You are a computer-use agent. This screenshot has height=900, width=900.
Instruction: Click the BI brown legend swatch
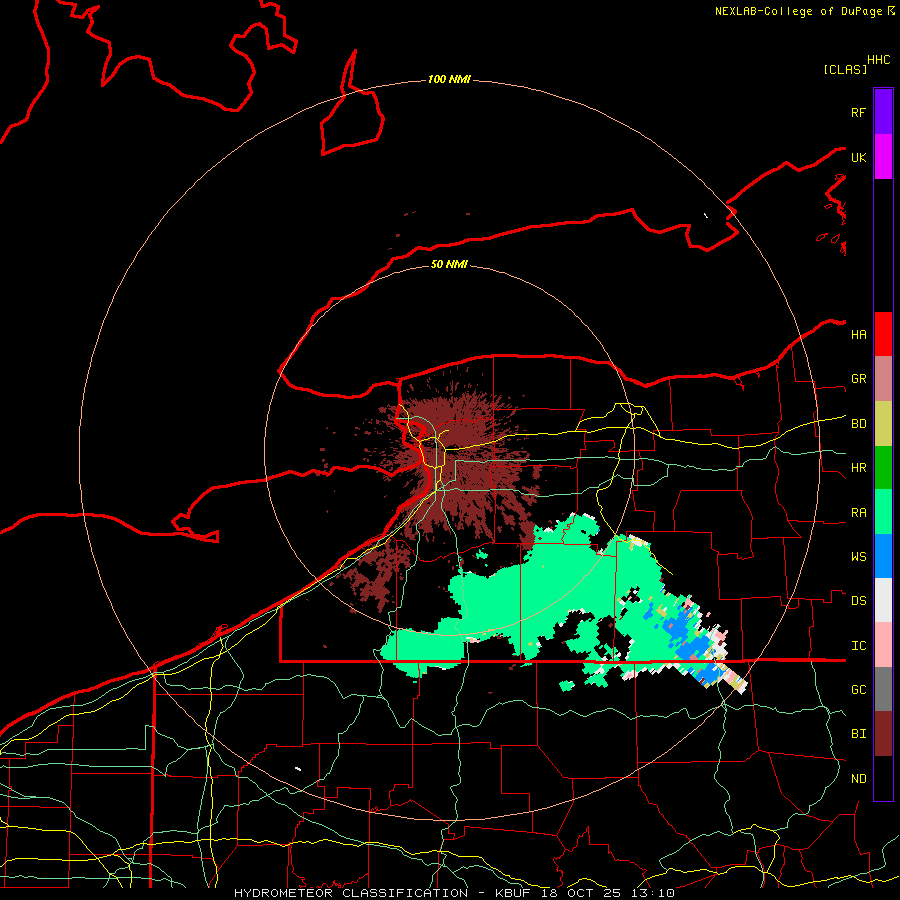point(883,734)
